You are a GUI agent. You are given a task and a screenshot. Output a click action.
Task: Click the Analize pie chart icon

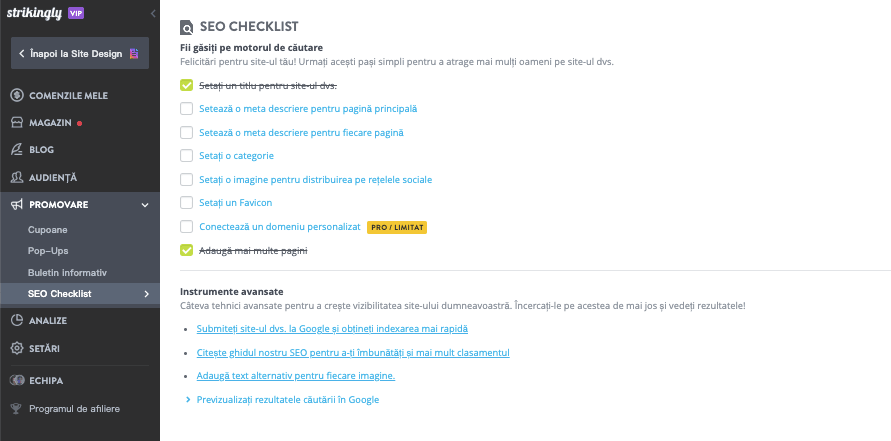tap(17, 320)
